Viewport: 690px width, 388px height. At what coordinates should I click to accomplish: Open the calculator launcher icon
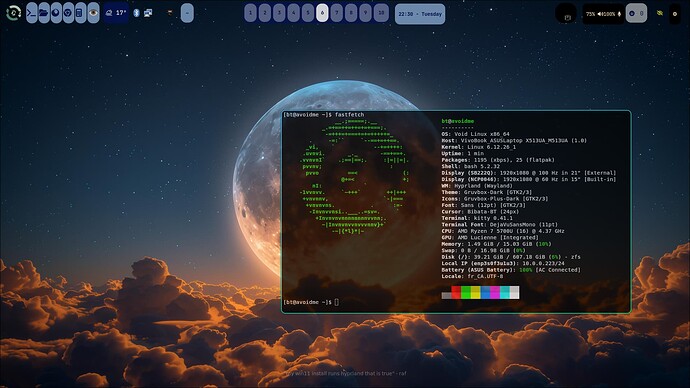(80, 13)
